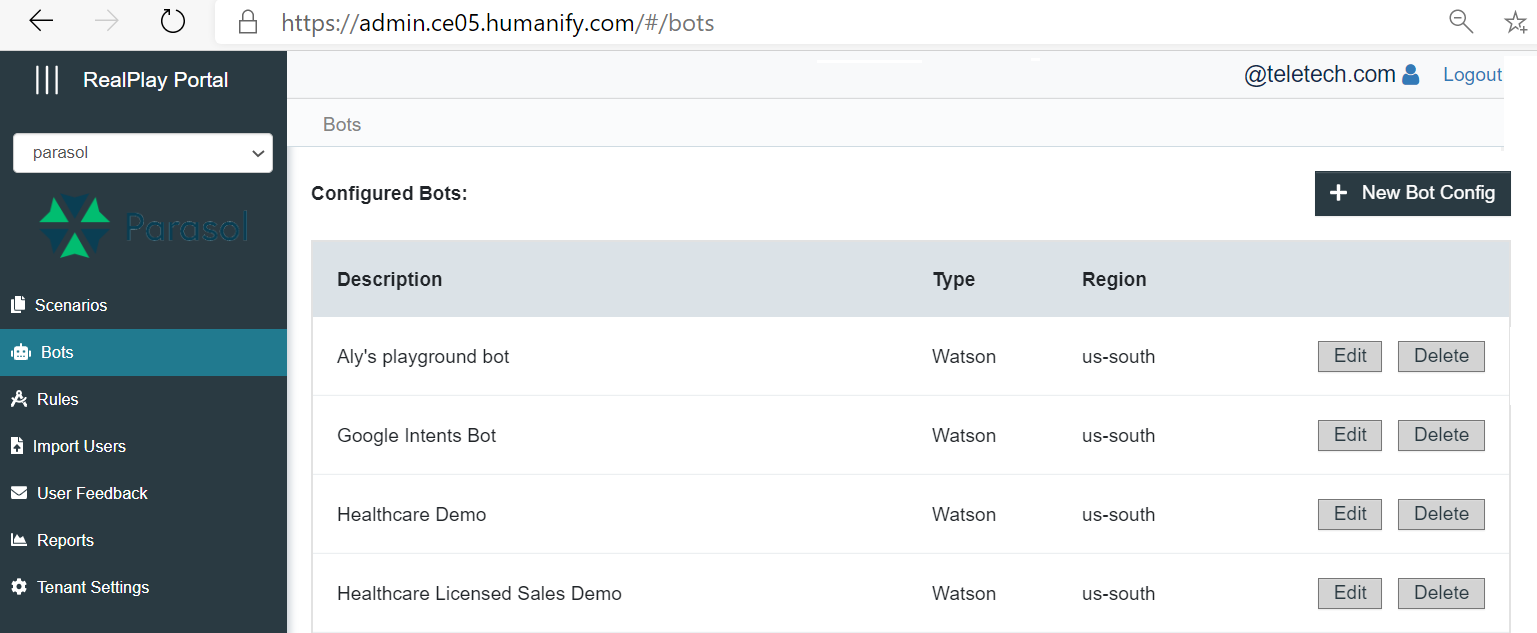Click the user profile icon
Screen dimensions: 1537x633
click(x=1411, y=74)
